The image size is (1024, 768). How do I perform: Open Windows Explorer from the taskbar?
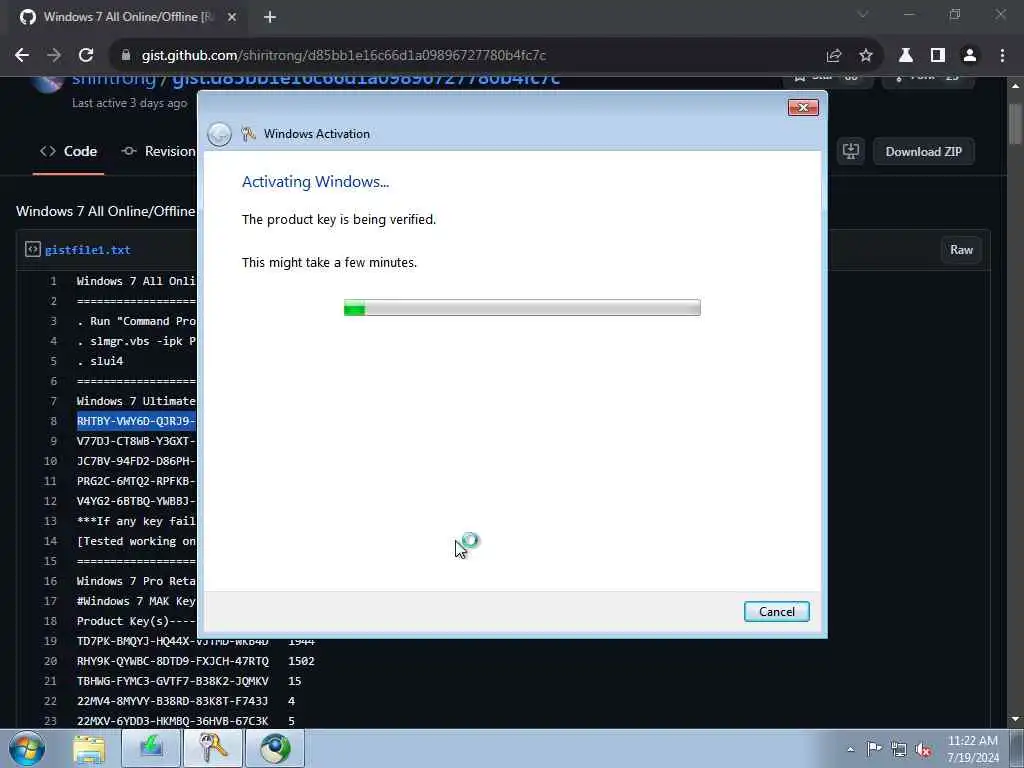pos(89,749)
